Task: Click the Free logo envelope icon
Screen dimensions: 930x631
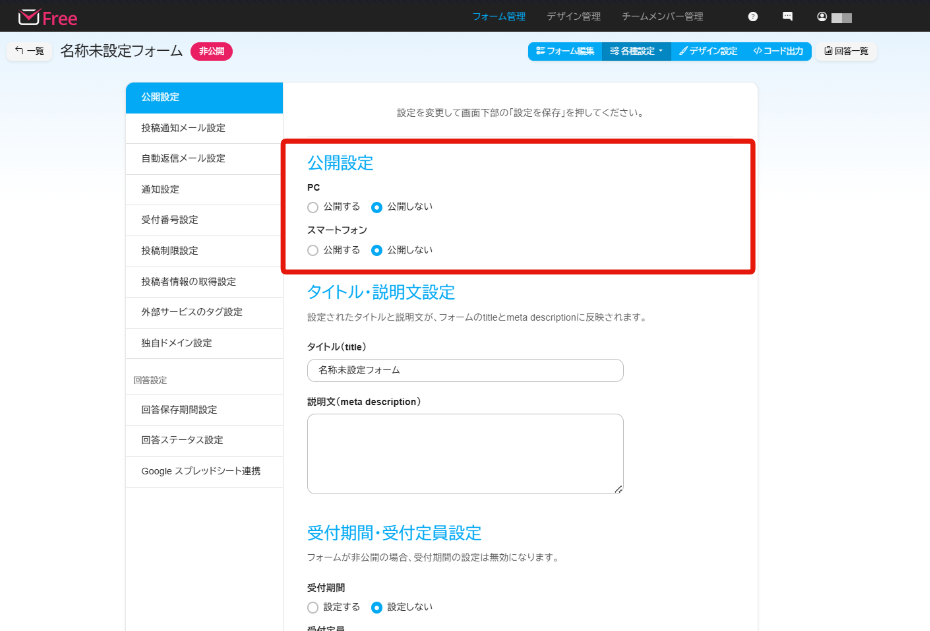Action: pos(29,17)
